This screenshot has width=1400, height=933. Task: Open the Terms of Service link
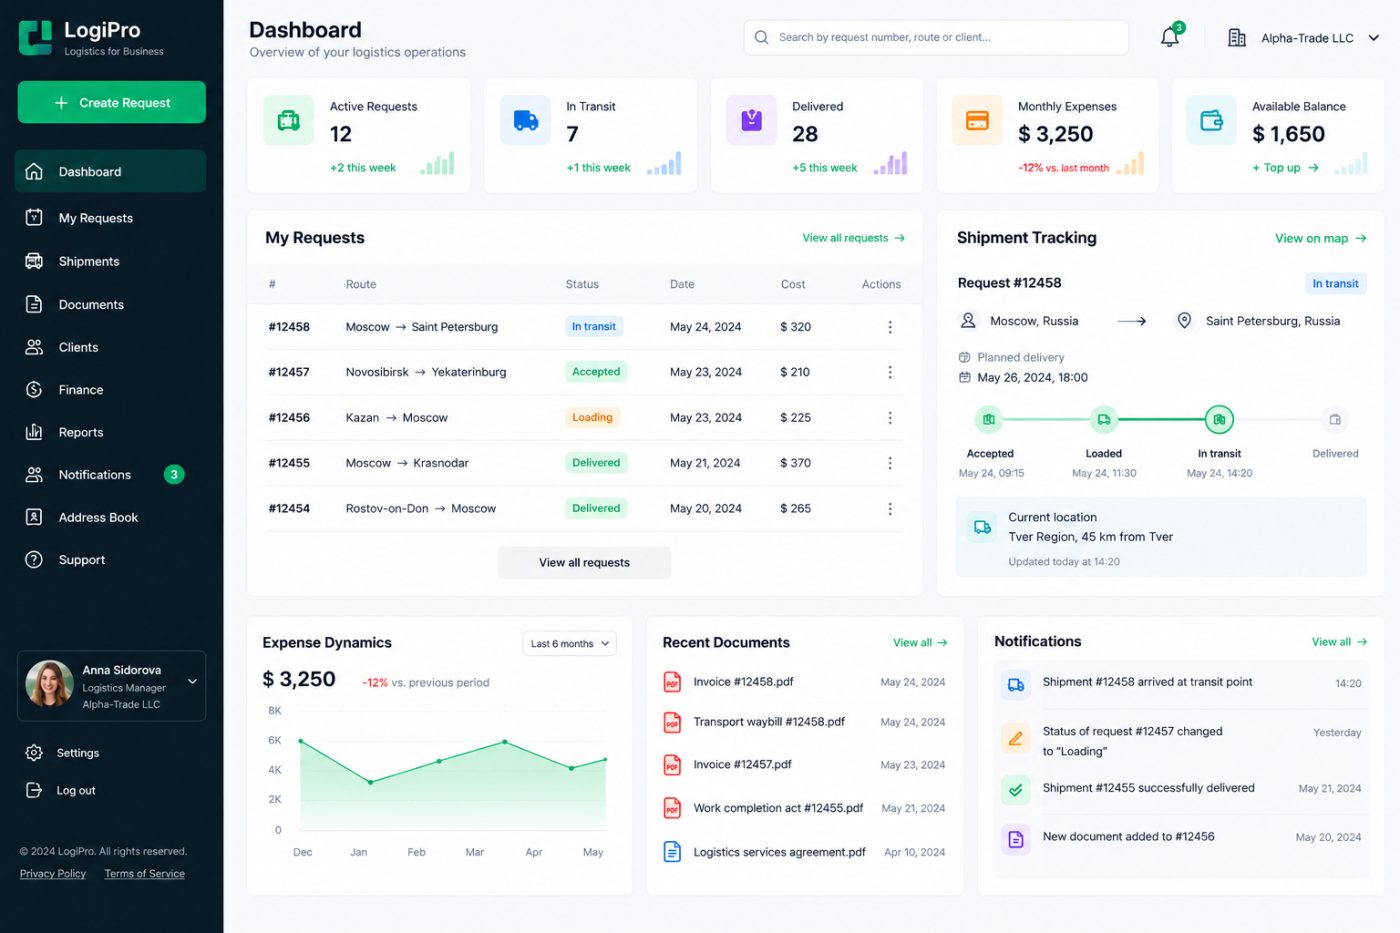[145, 874]
